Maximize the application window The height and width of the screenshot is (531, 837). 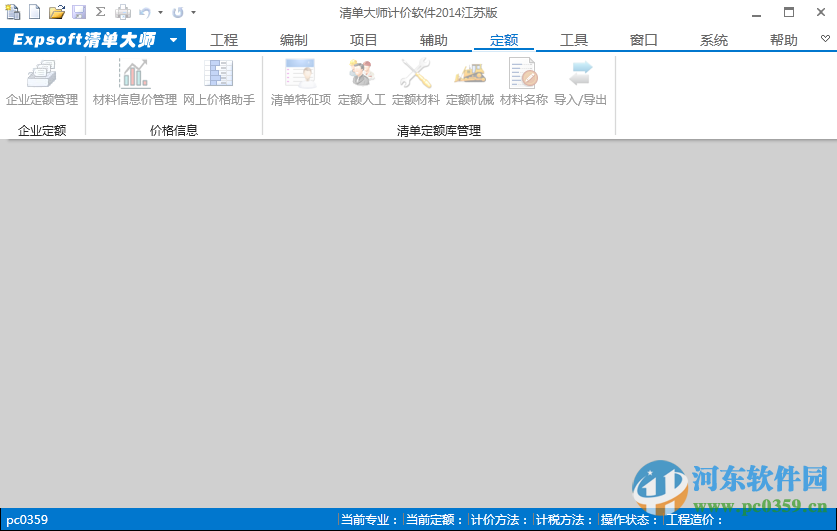click(x=789, y=12)
